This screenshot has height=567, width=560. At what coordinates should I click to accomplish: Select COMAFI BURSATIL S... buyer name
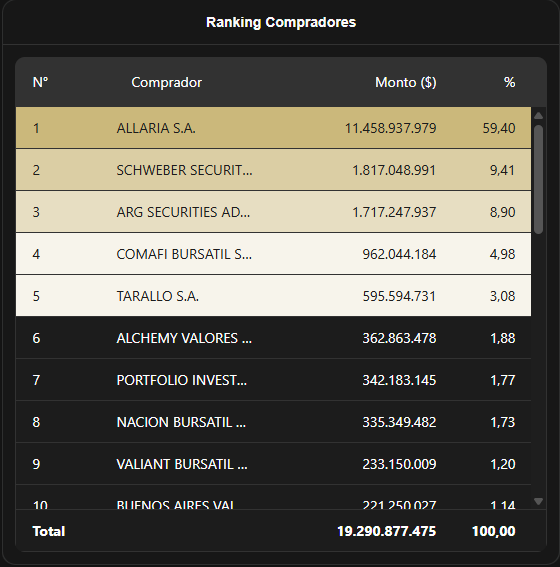[x=184, y=254]
